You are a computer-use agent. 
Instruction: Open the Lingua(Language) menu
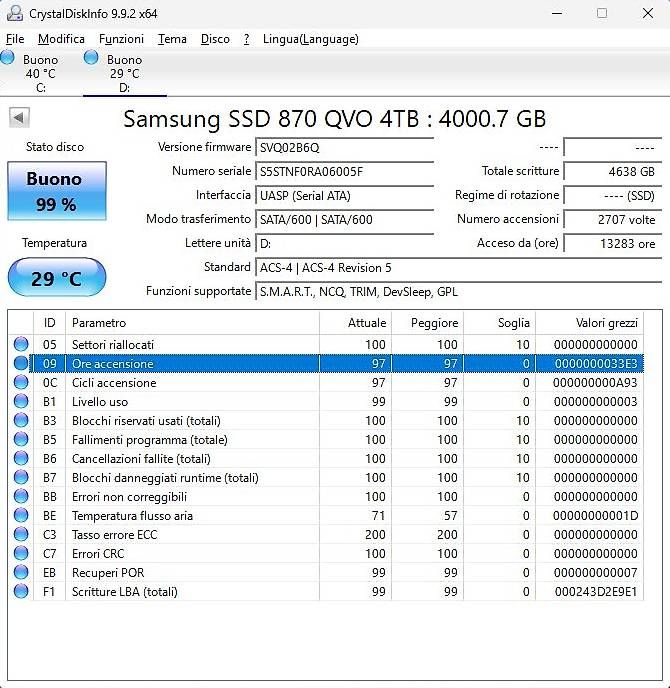pos(311,39)
